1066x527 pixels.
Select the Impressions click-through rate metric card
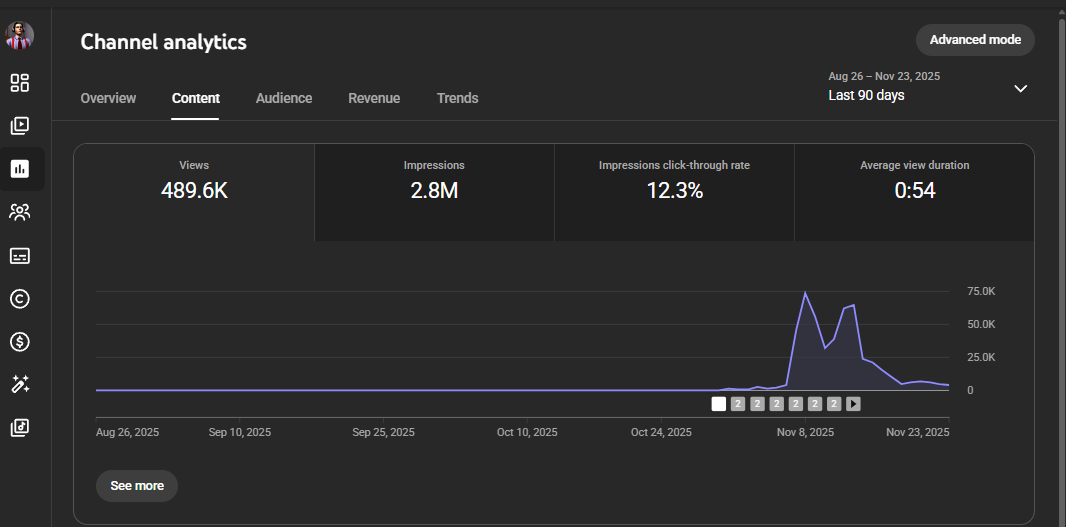pos(674,181)
